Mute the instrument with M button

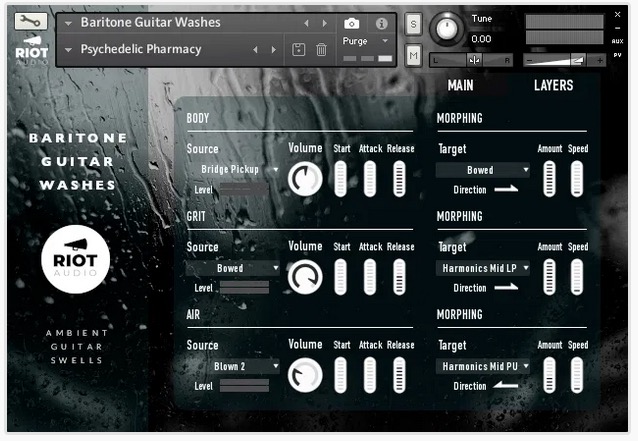pos(413,55)
